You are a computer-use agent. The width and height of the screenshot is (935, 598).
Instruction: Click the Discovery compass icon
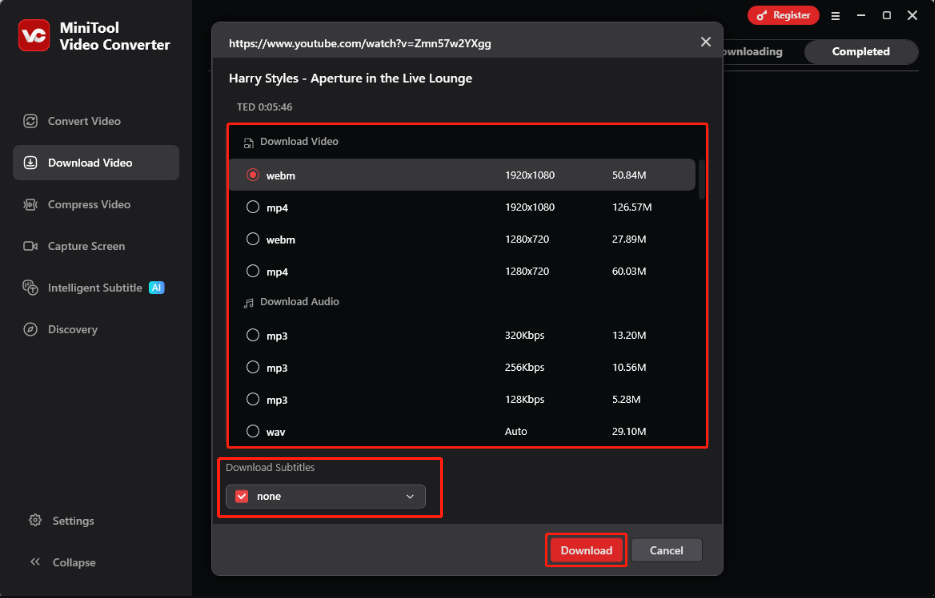pyautogui.click(x=30, y=329)
